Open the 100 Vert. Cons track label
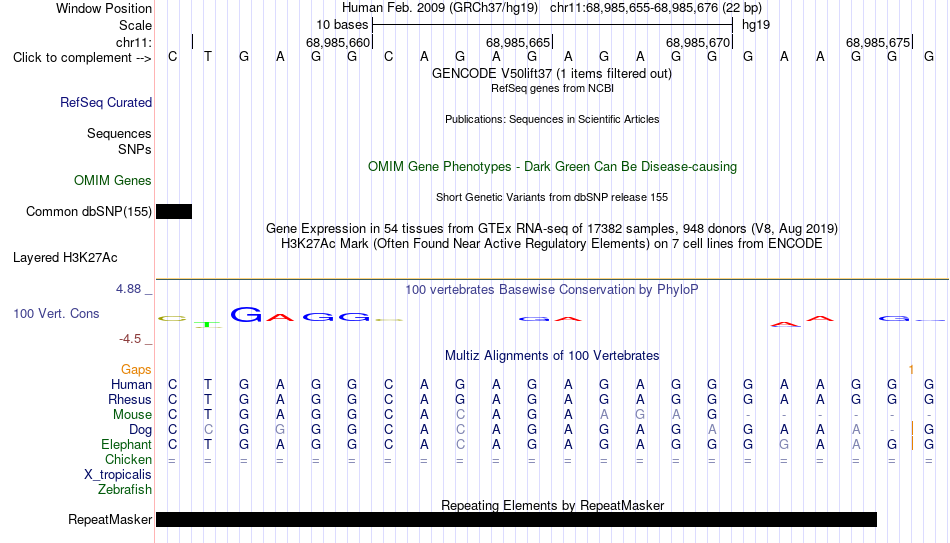 click(x=56, y=313)
